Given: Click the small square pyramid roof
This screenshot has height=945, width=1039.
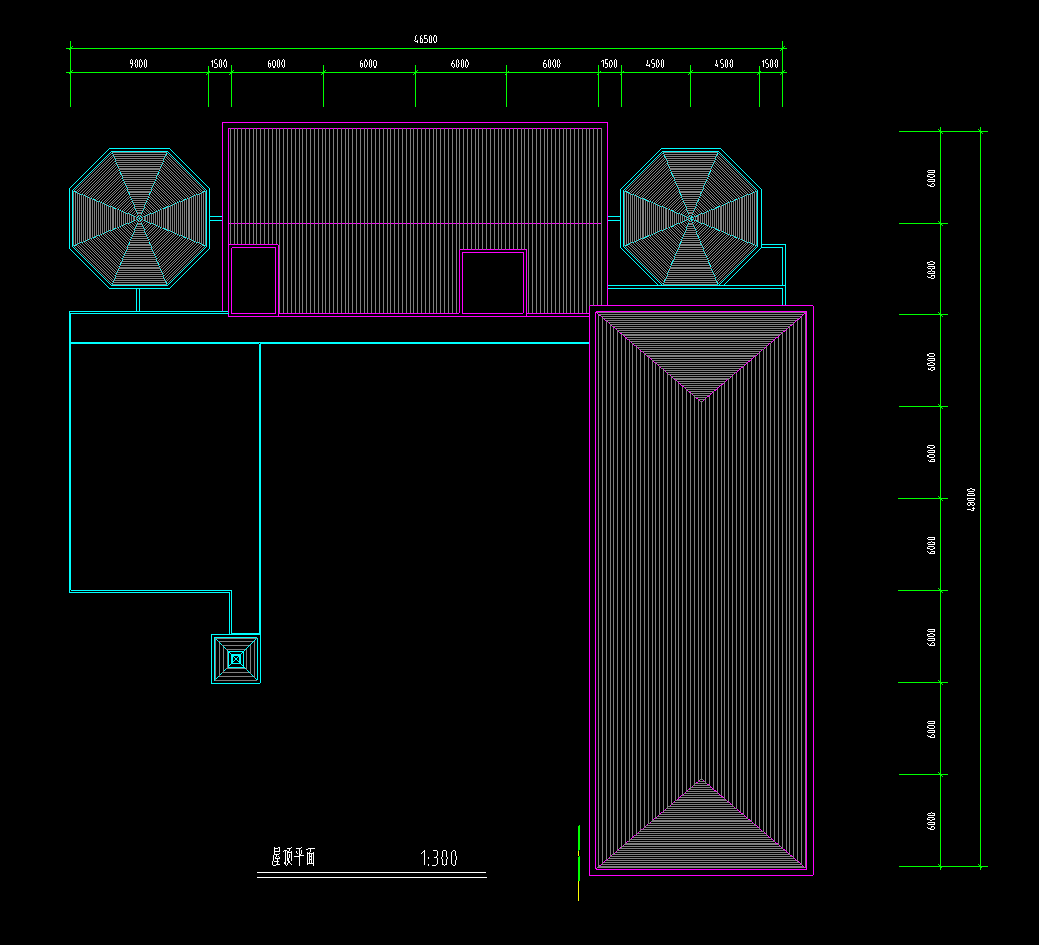Looking at the screenshot, I should click(236, 659).
